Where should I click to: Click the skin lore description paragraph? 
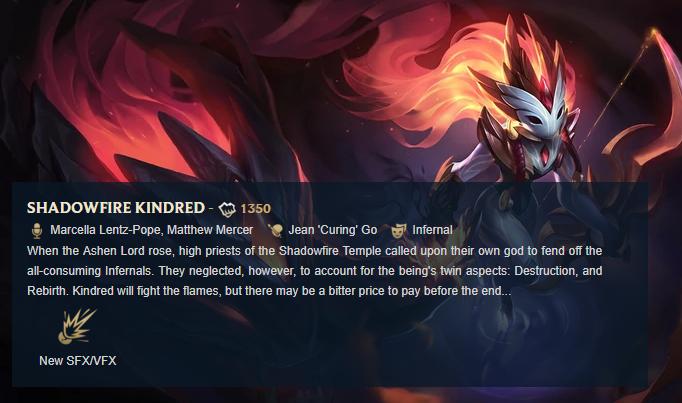[314, 271]
